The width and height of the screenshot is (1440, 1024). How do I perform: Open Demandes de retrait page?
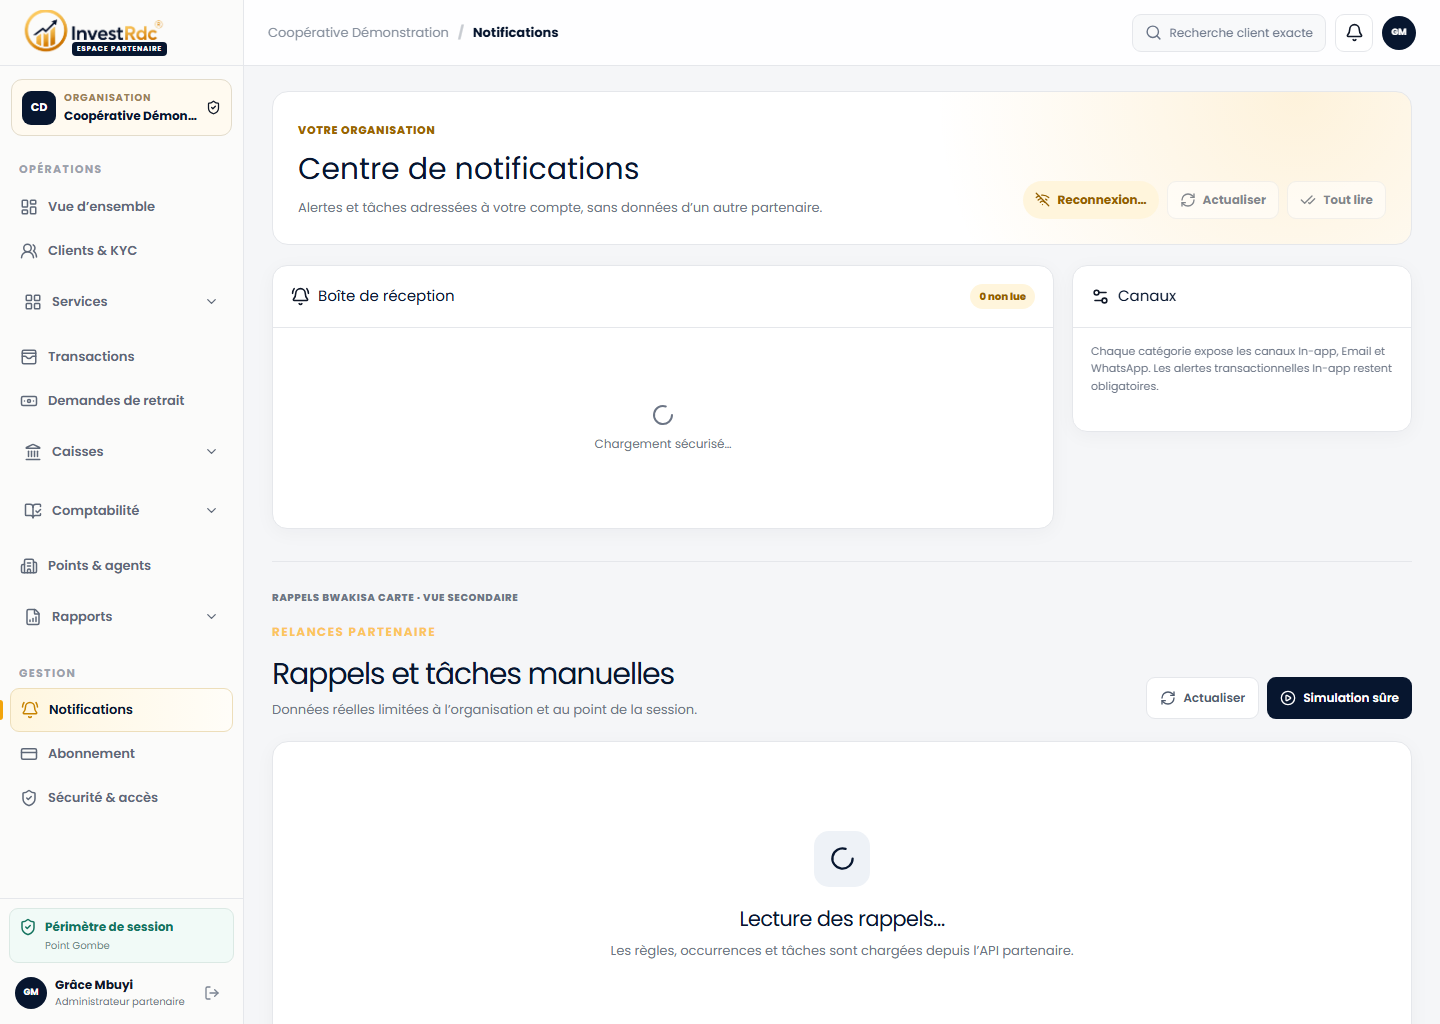click(121, 401)
